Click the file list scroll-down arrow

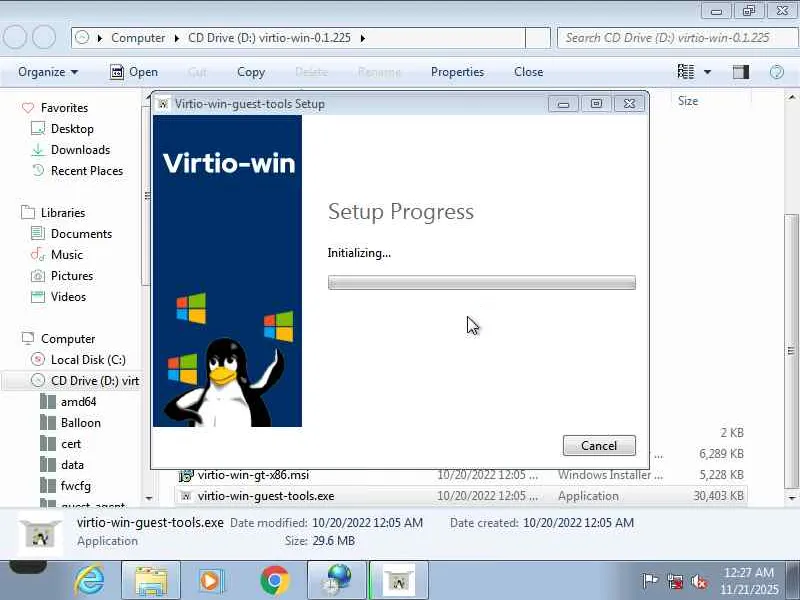(x=792, y=498)
